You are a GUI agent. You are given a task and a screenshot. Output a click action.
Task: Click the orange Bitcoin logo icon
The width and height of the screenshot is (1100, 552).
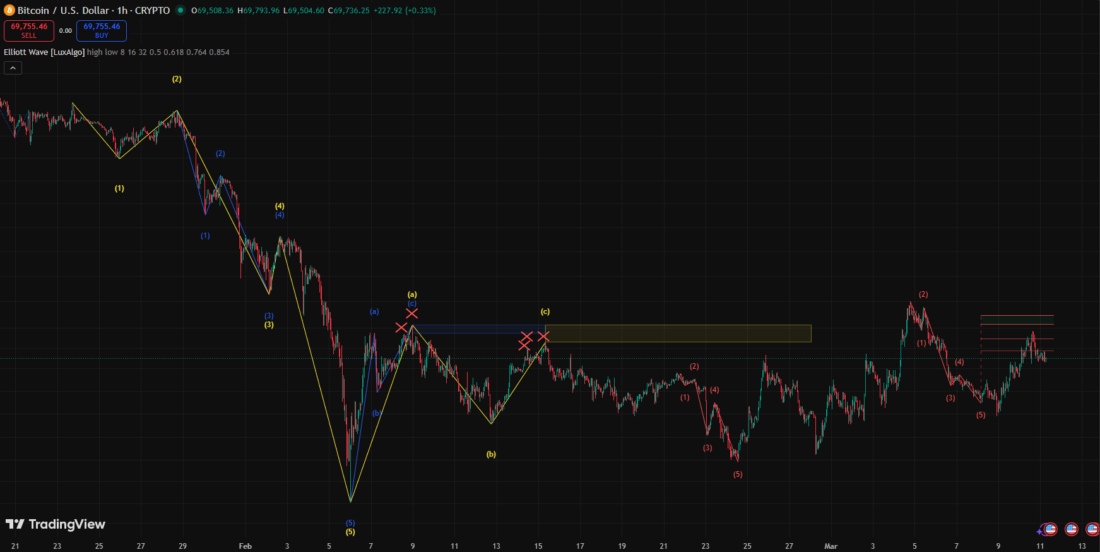coord(8,11)
